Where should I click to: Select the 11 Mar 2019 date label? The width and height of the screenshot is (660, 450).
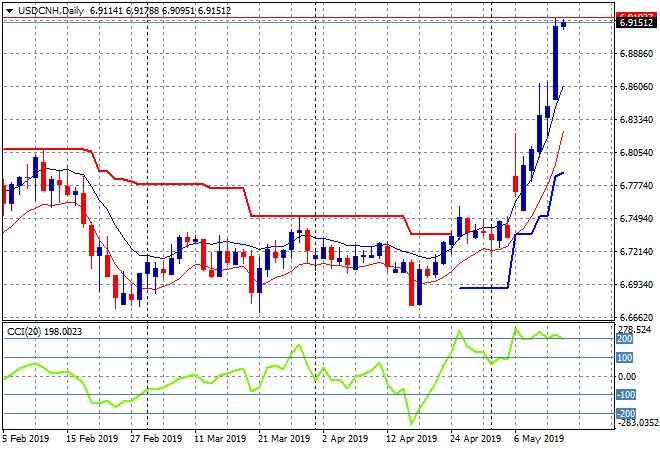(x=220, y=439)
